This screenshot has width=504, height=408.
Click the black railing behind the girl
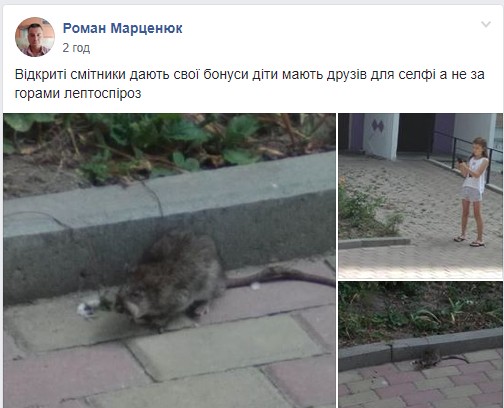pyautogui.click(x=463, y=155)
